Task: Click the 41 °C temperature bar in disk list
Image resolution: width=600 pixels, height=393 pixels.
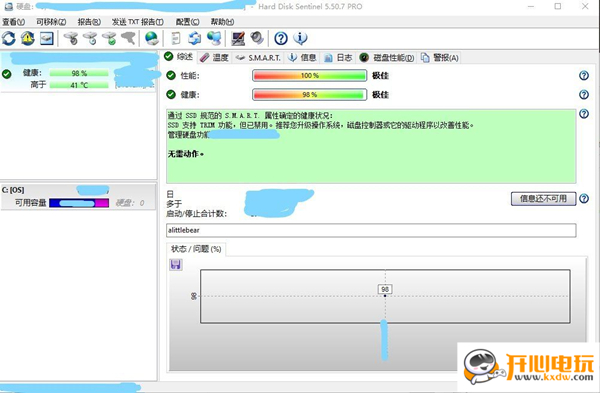Action: [x=79, y=85]
